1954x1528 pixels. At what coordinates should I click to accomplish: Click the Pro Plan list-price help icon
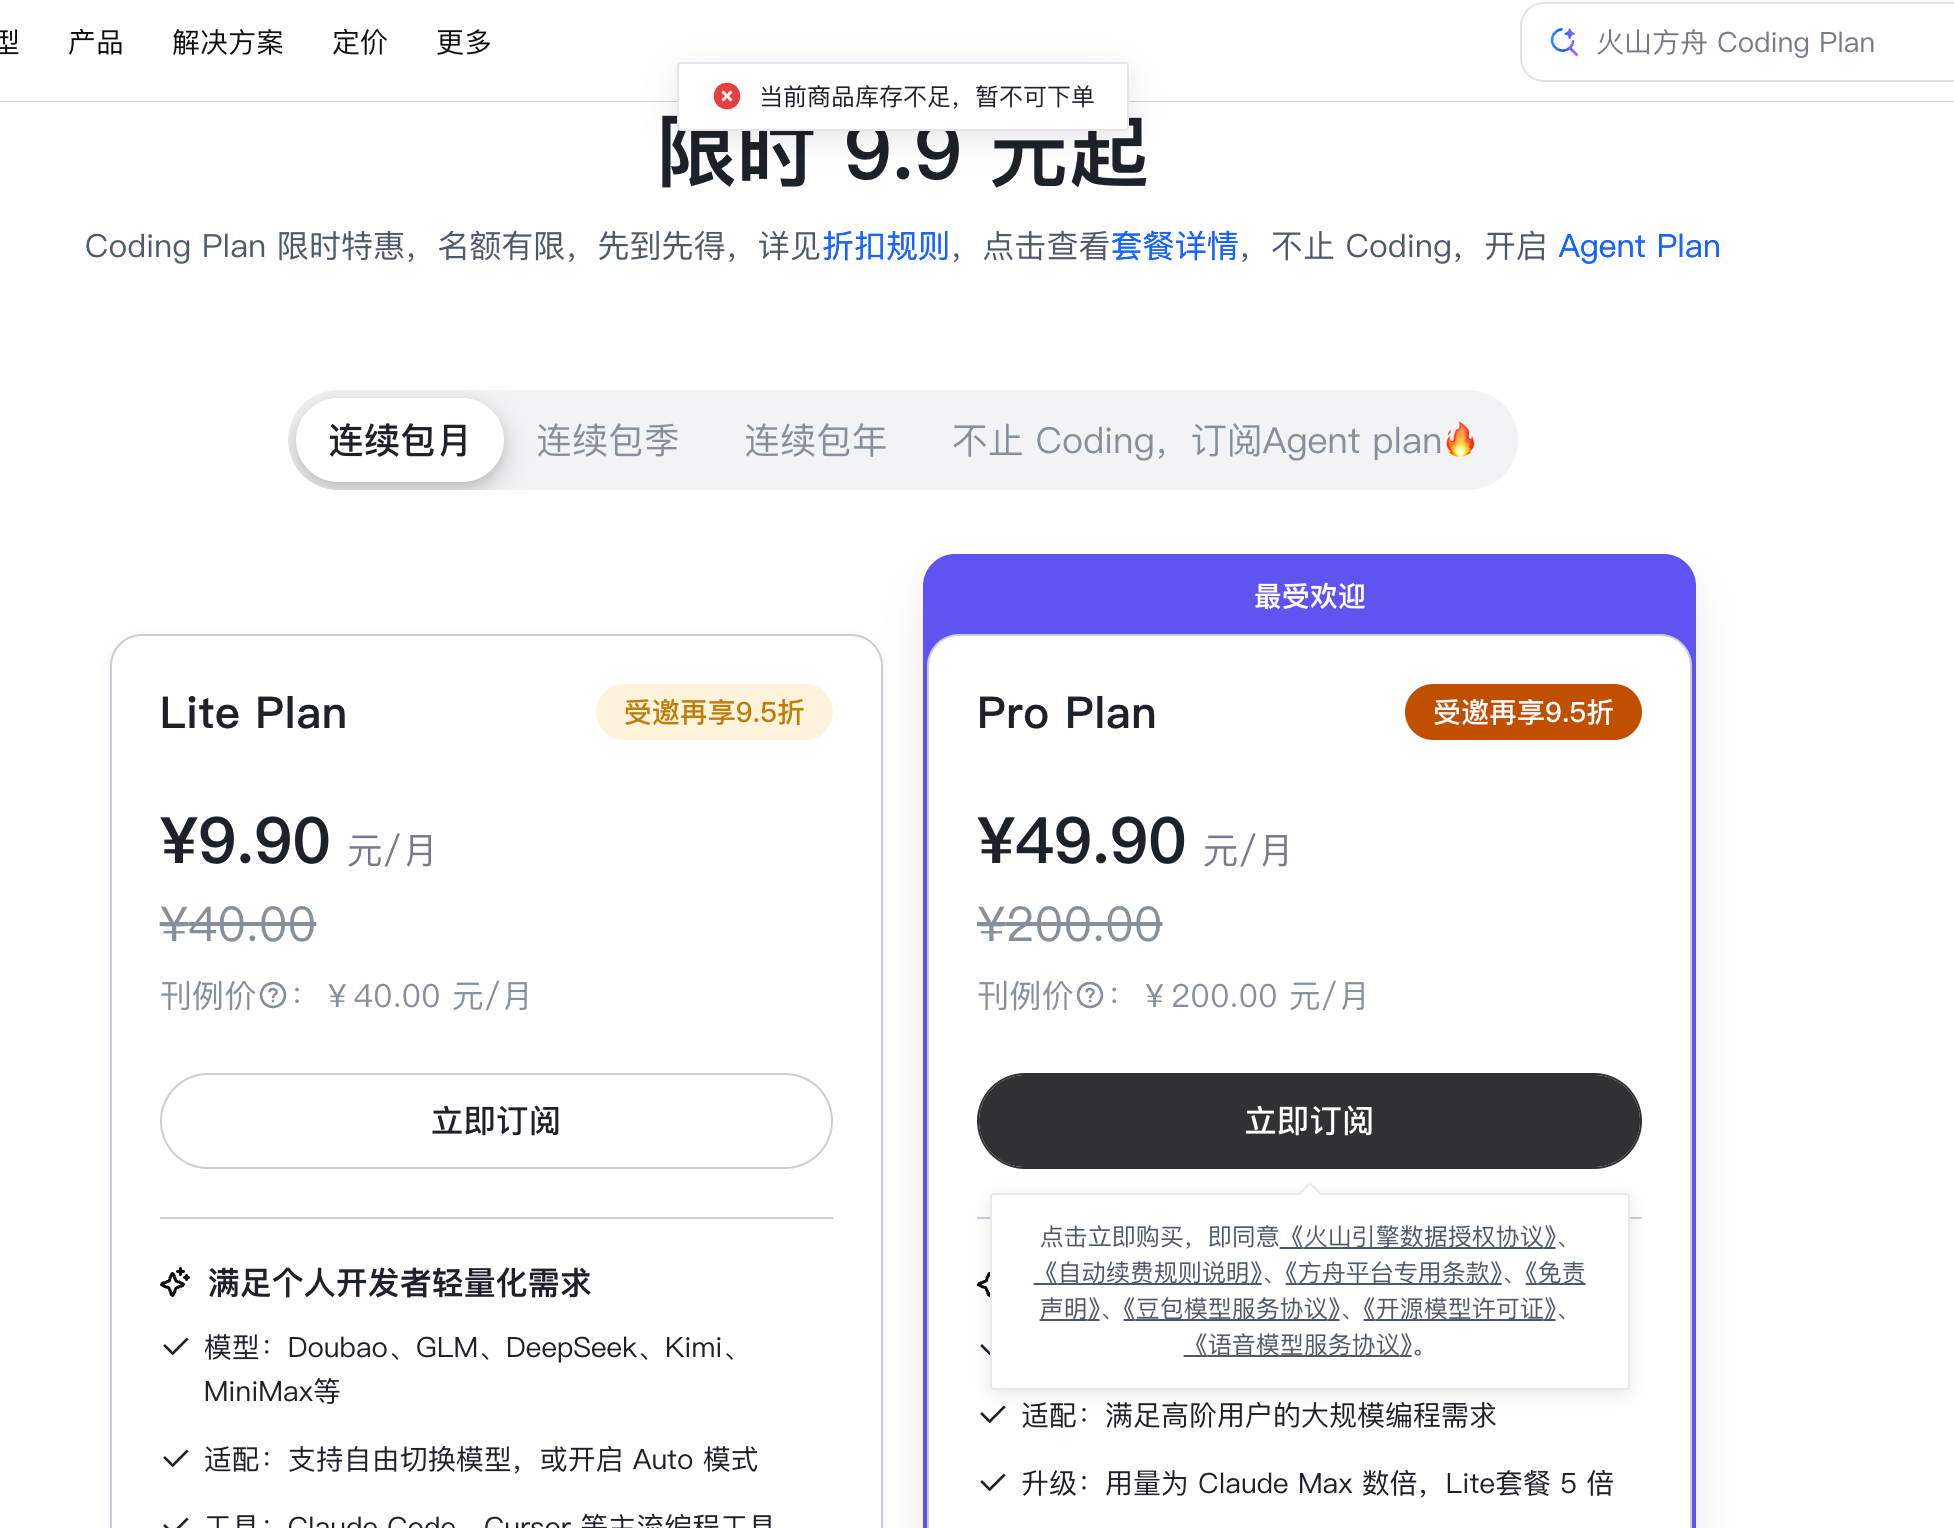(1090, 996)
